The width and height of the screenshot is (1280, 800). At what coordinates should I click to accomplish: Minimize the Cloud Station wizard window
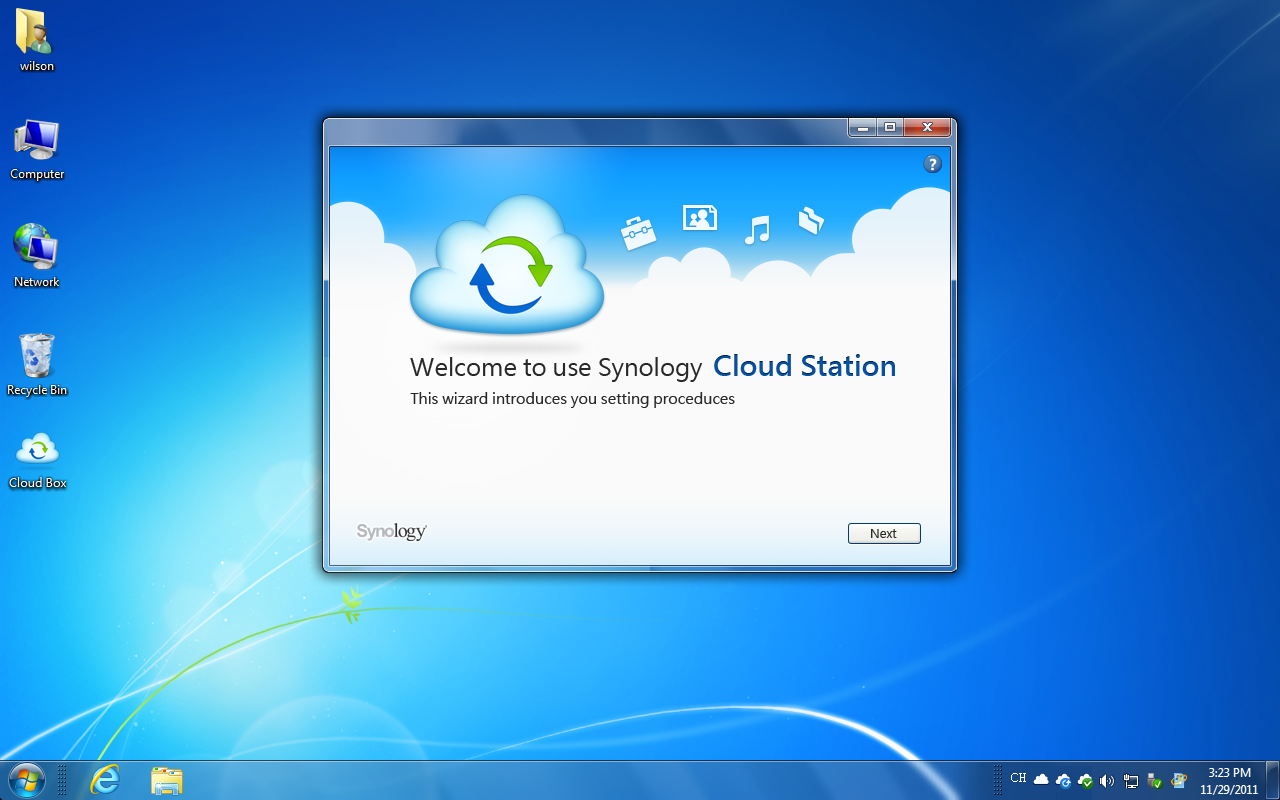tap(862, 127)
